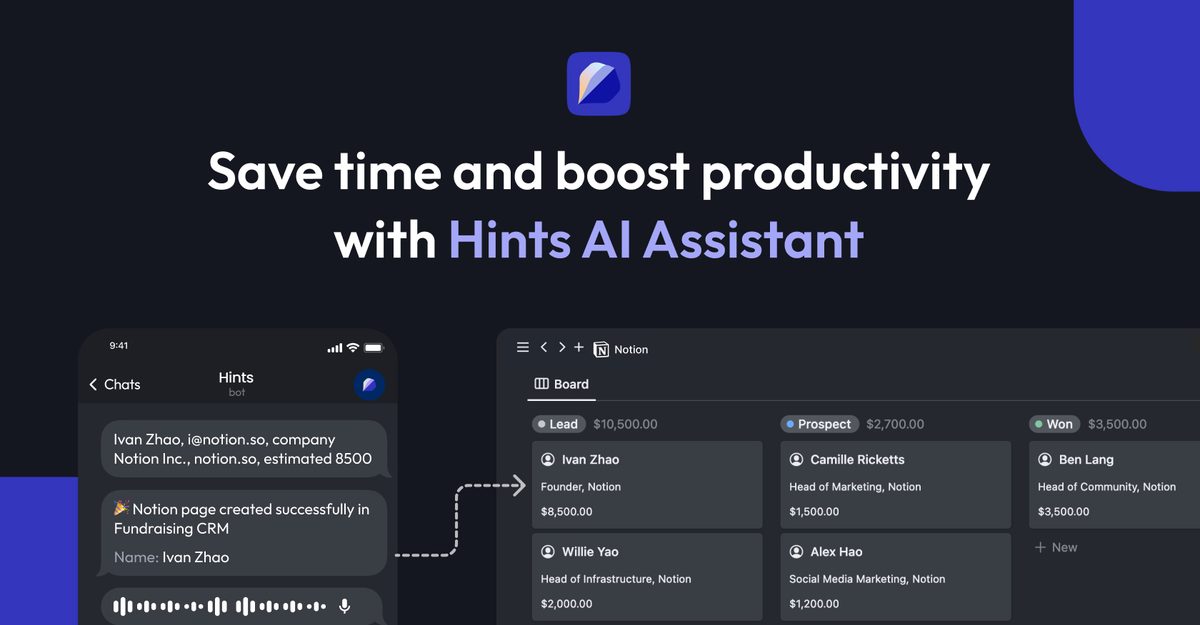Click the phone signal strength icon
The width and height of the screenshot is (1200, 625).
(x=335, y=347)
